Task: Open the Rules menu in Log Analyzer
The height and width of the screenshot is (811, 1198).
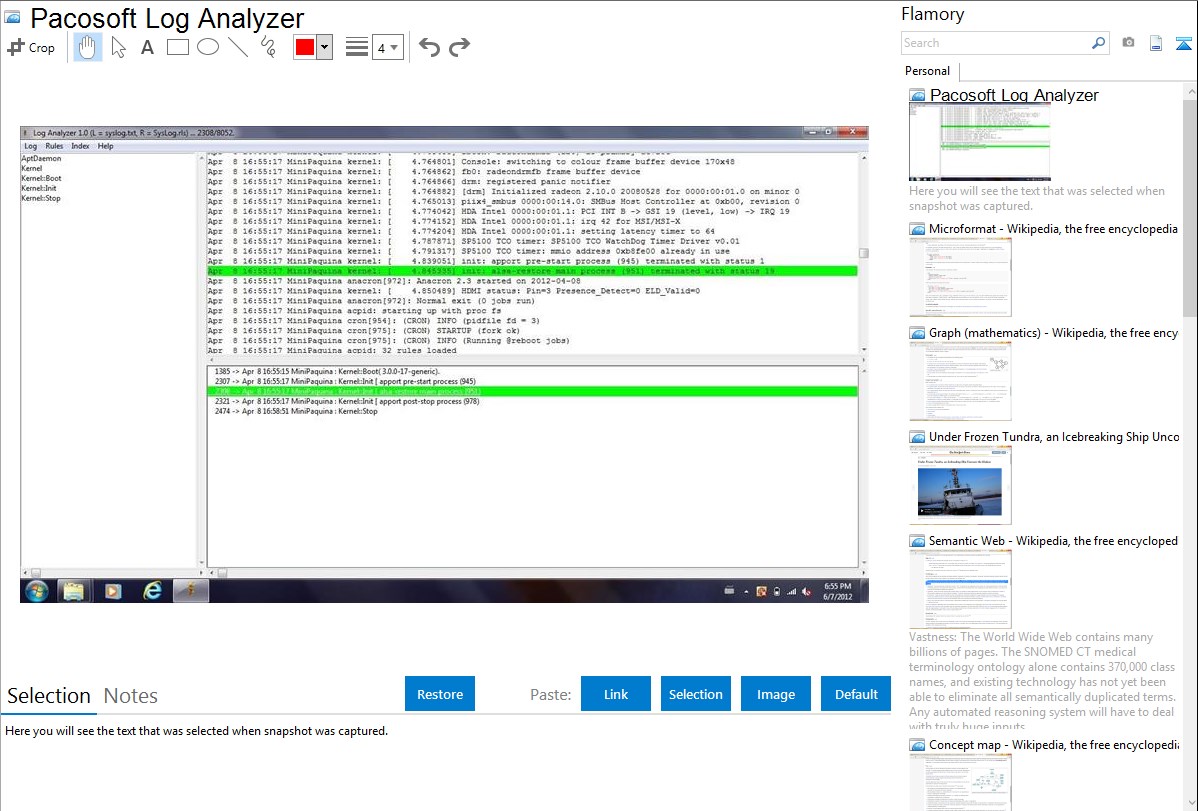Action: click(x=54, y=146)
